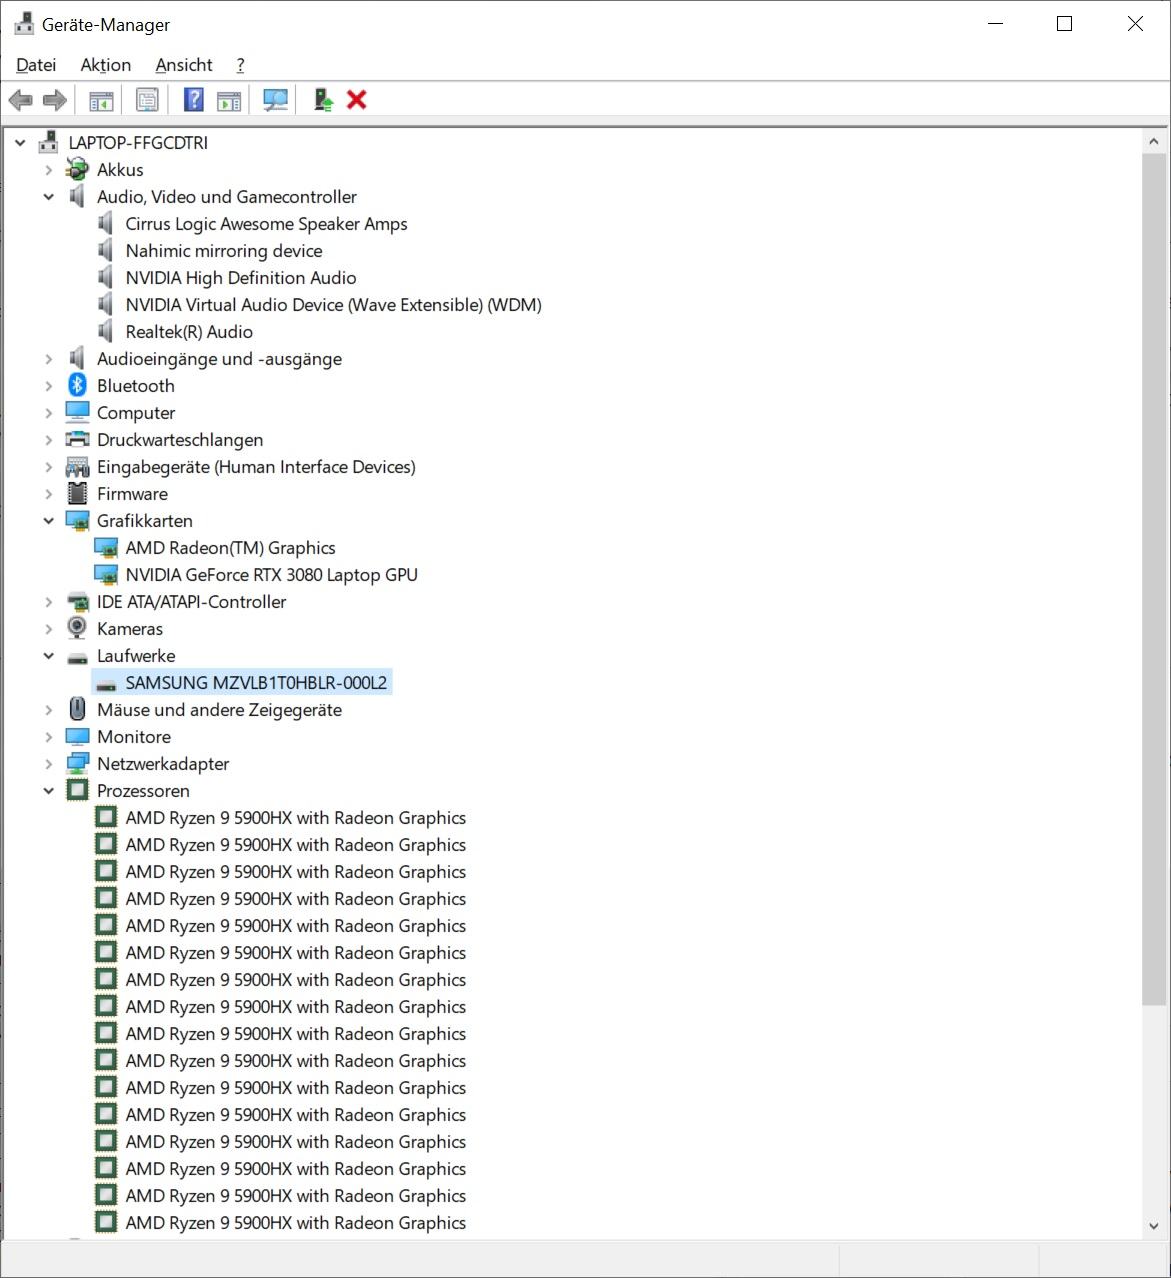Click the Forward arrow toolbar button
This screenshot has width=1171, height=1278.
point(55,100)
